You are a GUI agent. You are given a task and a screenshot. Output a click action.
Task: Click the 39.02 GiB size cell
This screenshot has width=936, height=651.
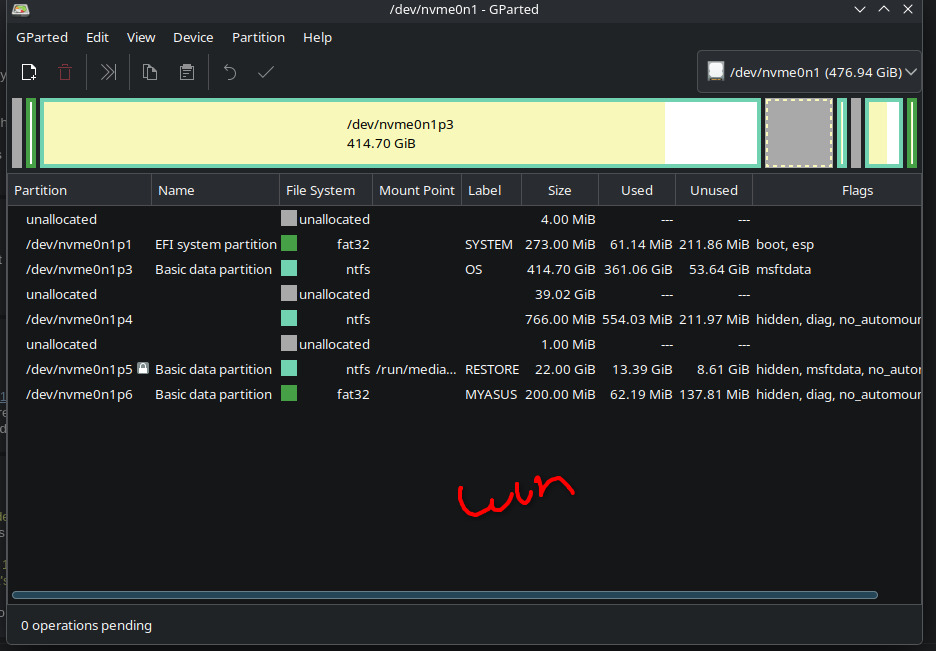coord(565,294)
